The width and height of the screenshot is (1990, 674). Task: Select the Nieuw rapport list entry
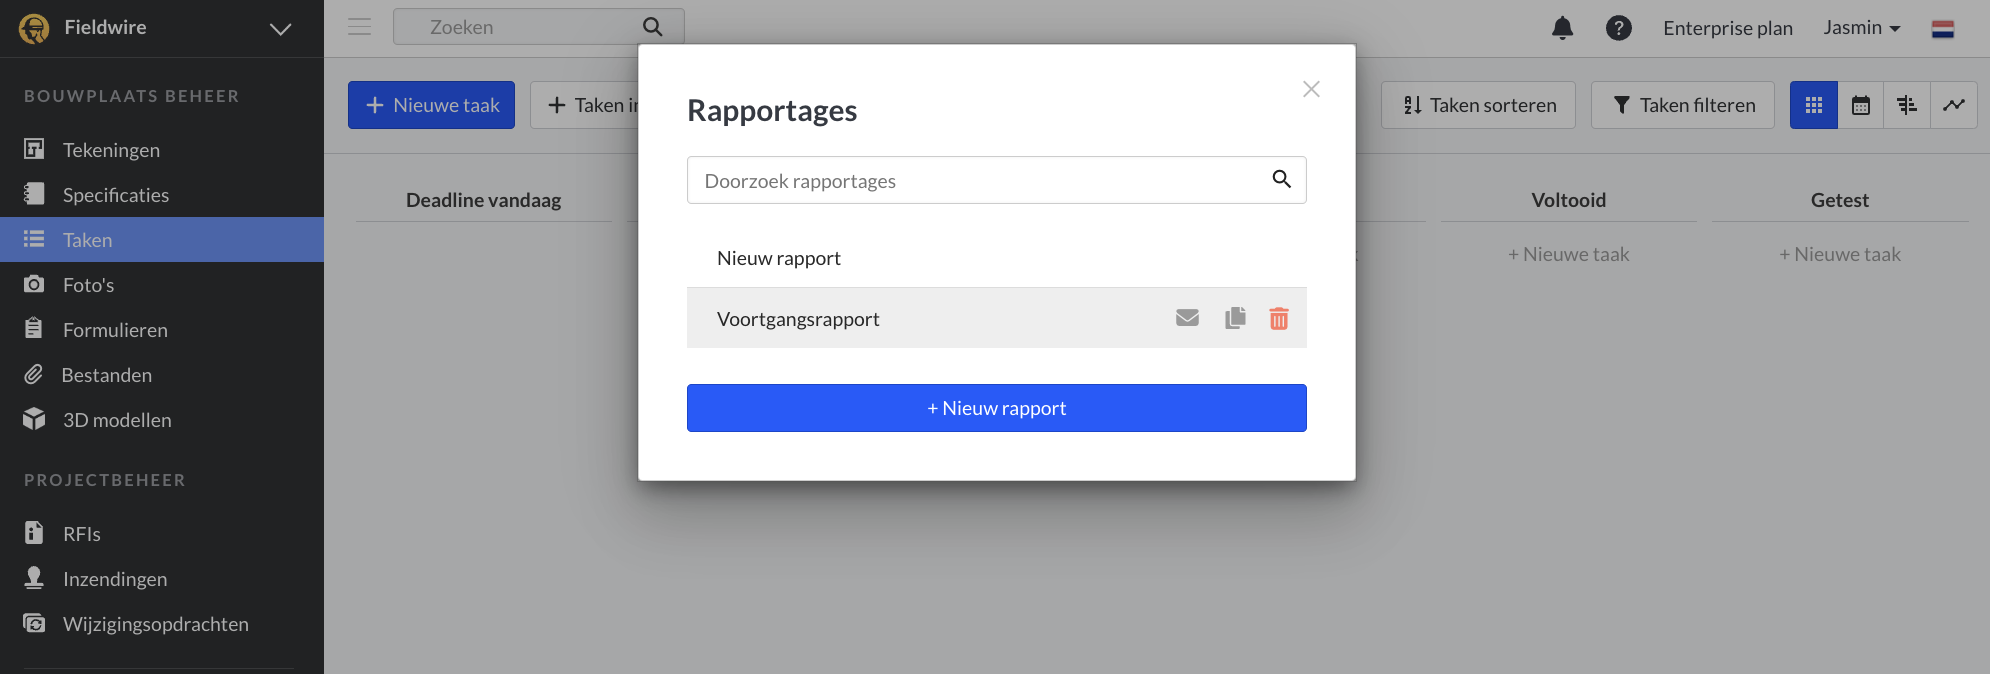tap(779, 258)
